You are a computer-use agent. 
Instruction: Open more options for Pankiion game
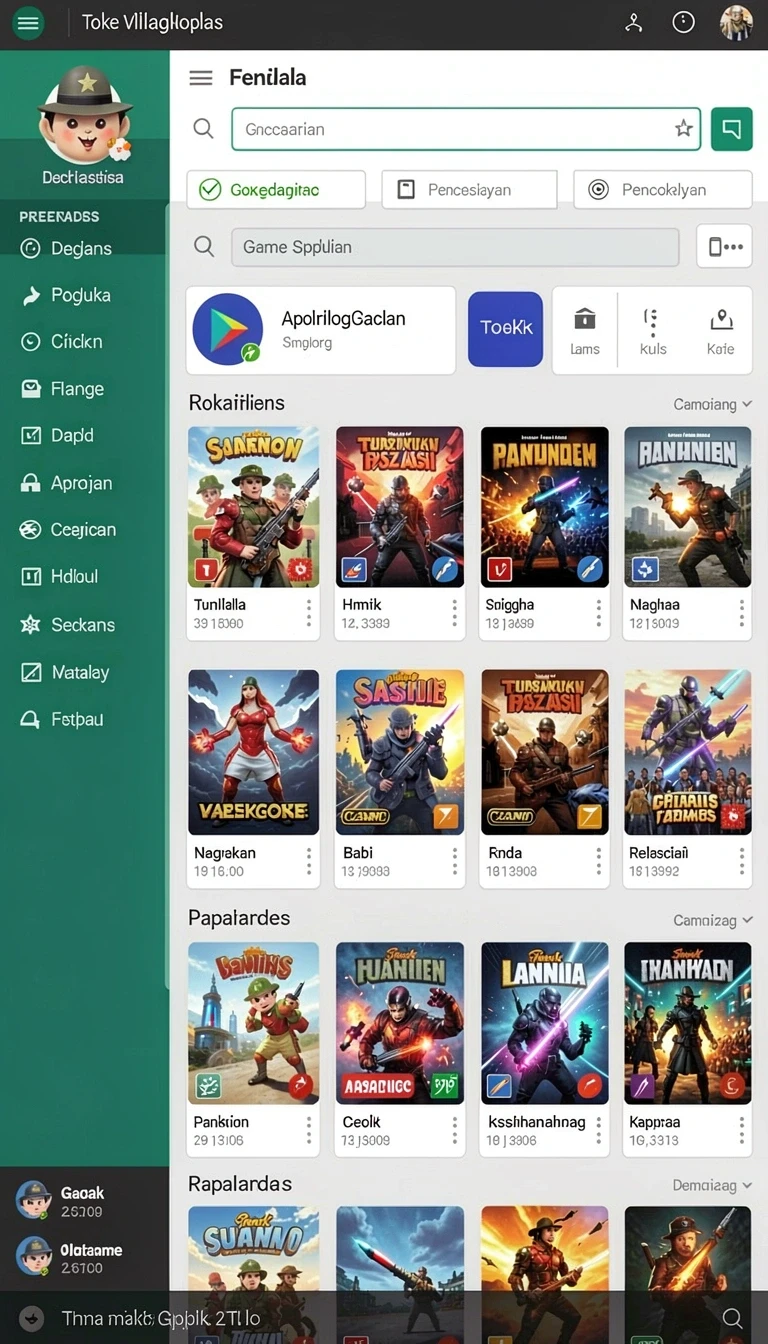click(308, 1130)
